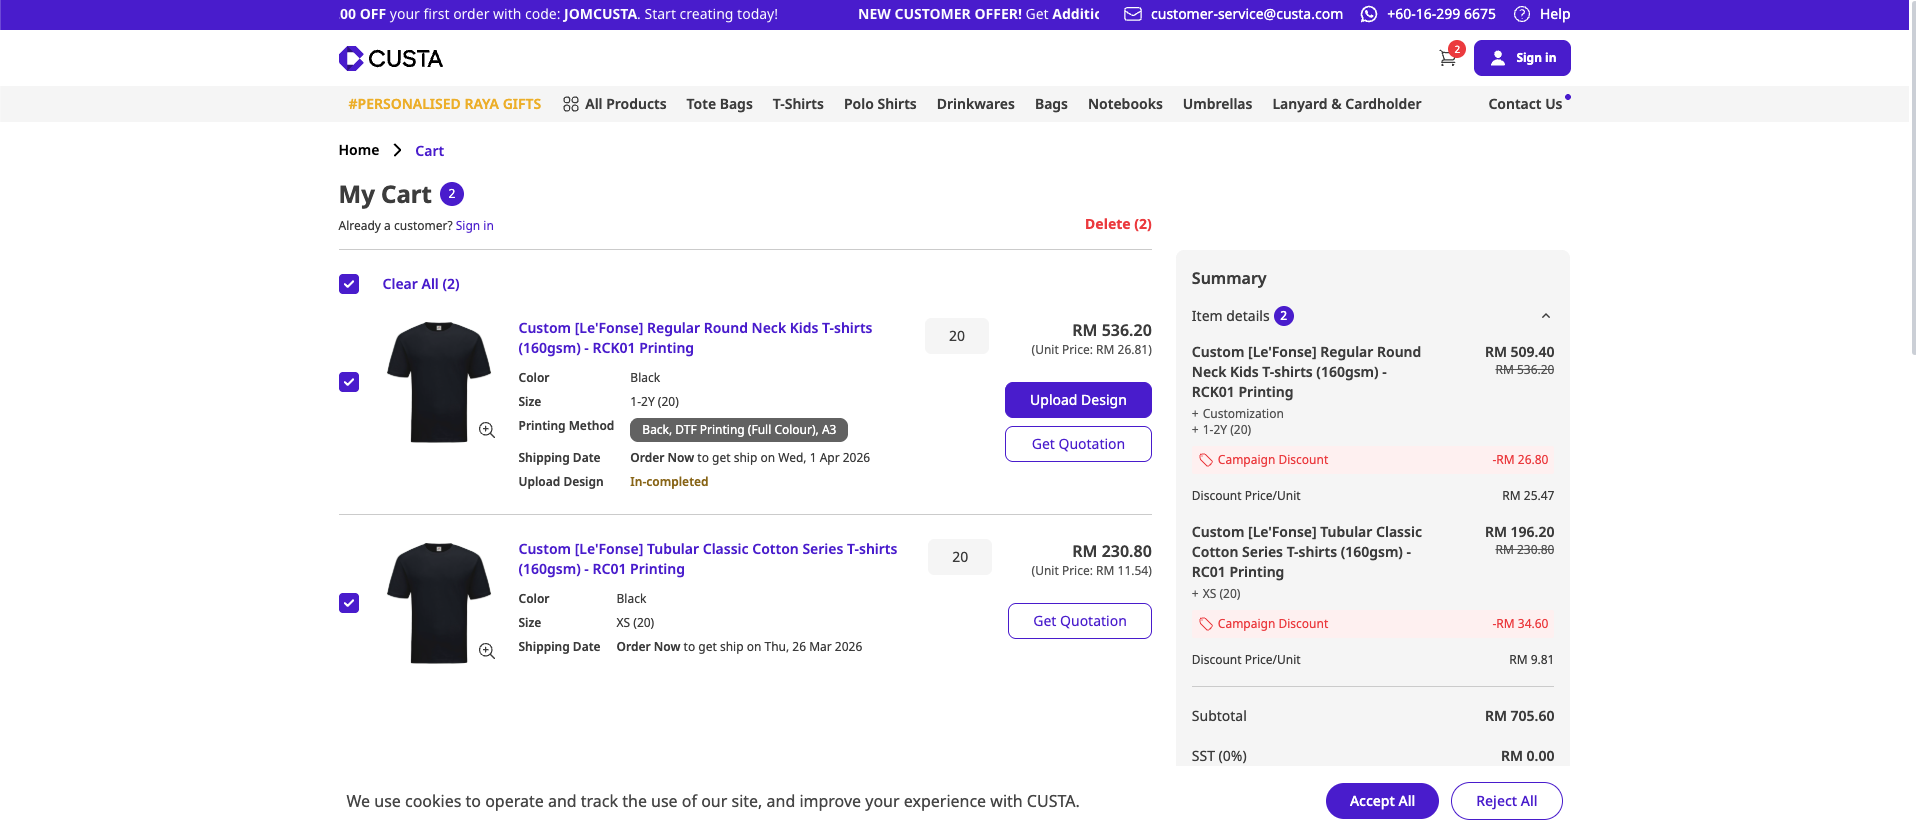This screenshot has width=1916, height=835.
Task: Zoom the Kids T-shirt image magnifier
Action: (x=487, y=430)
